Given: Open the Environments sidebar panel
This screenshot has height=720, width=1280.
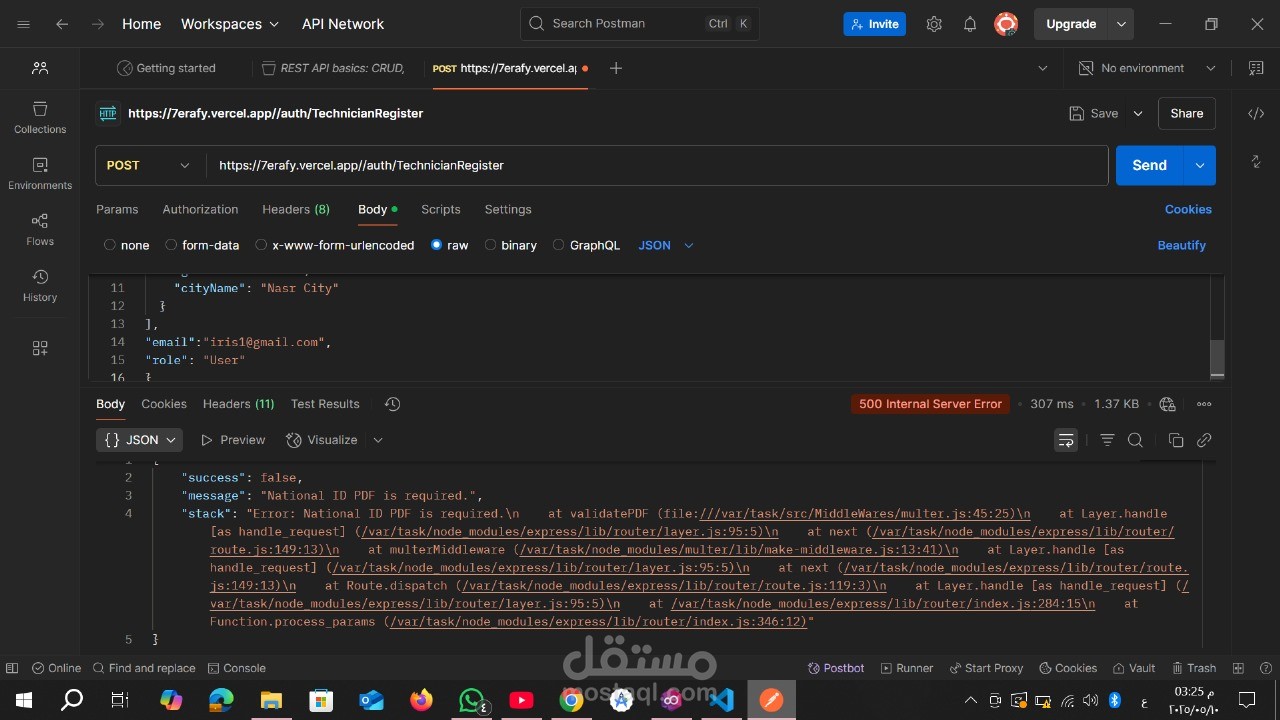Looking at the screenshot, I should pos(40,174).
